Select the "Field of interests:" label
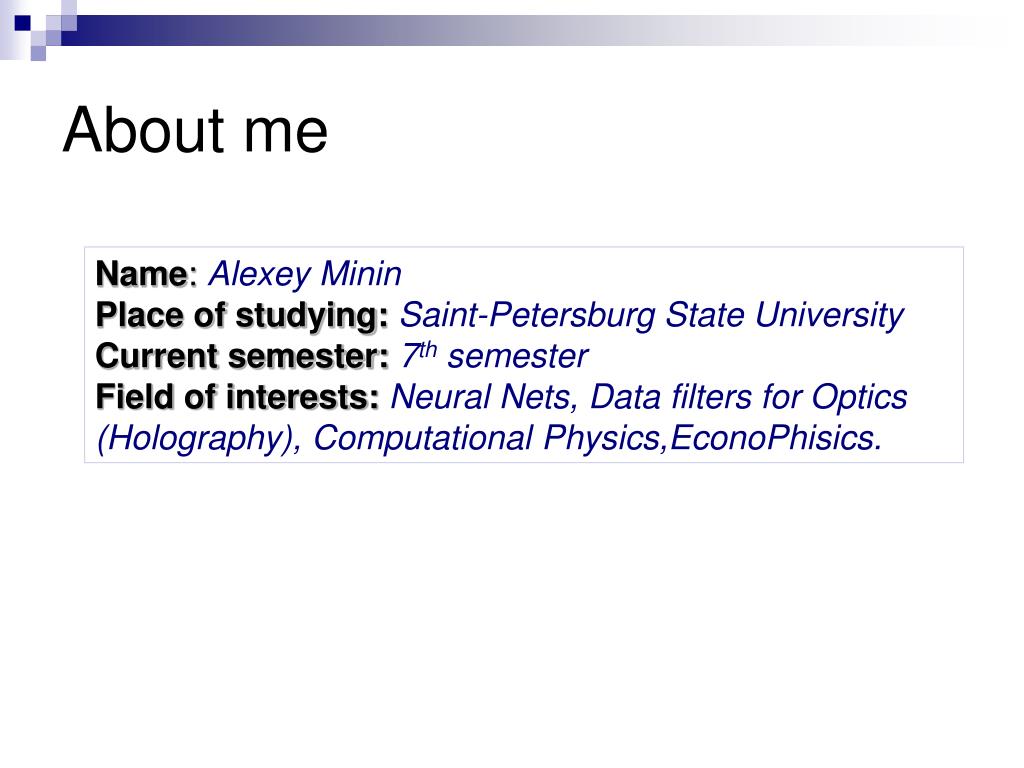Image resolution: width=1024 pixels, height=768 pixels. click(237, 397)
